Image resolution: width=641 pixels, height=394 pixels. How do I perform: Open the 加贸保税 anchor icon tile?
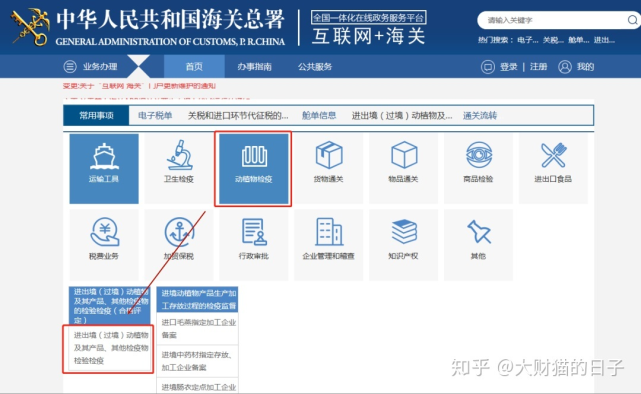(x=179, y=244)
